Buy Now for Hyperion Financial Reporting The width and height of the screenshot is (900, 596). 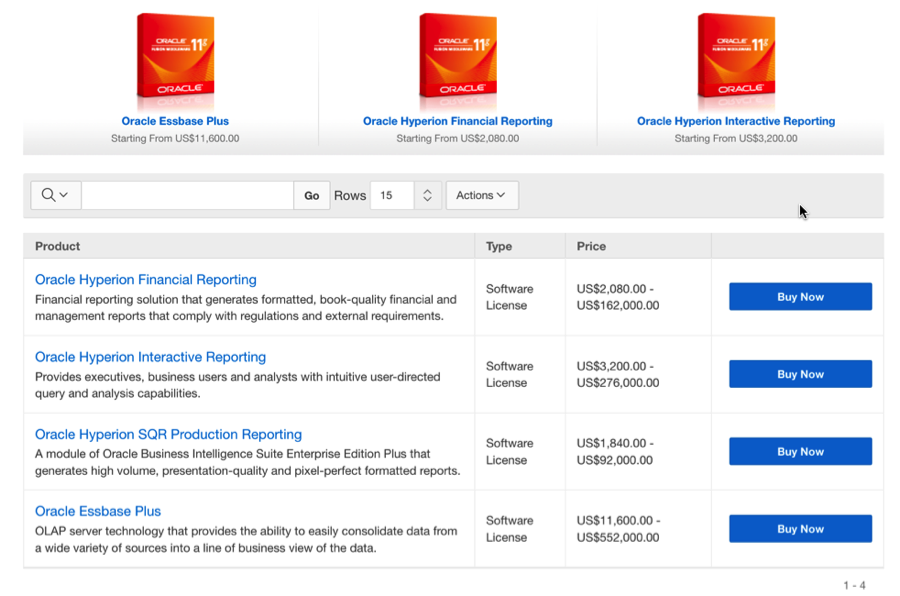click(800, 297)
